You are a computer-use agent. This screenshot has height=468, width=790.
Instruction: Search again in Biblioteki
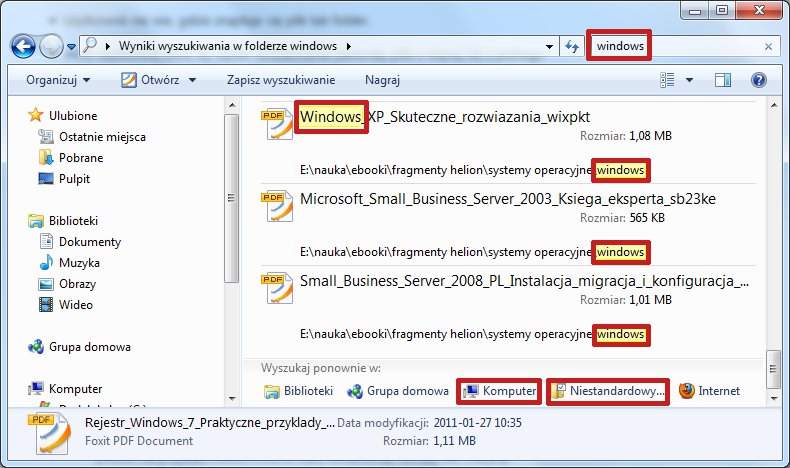[298, 391]
